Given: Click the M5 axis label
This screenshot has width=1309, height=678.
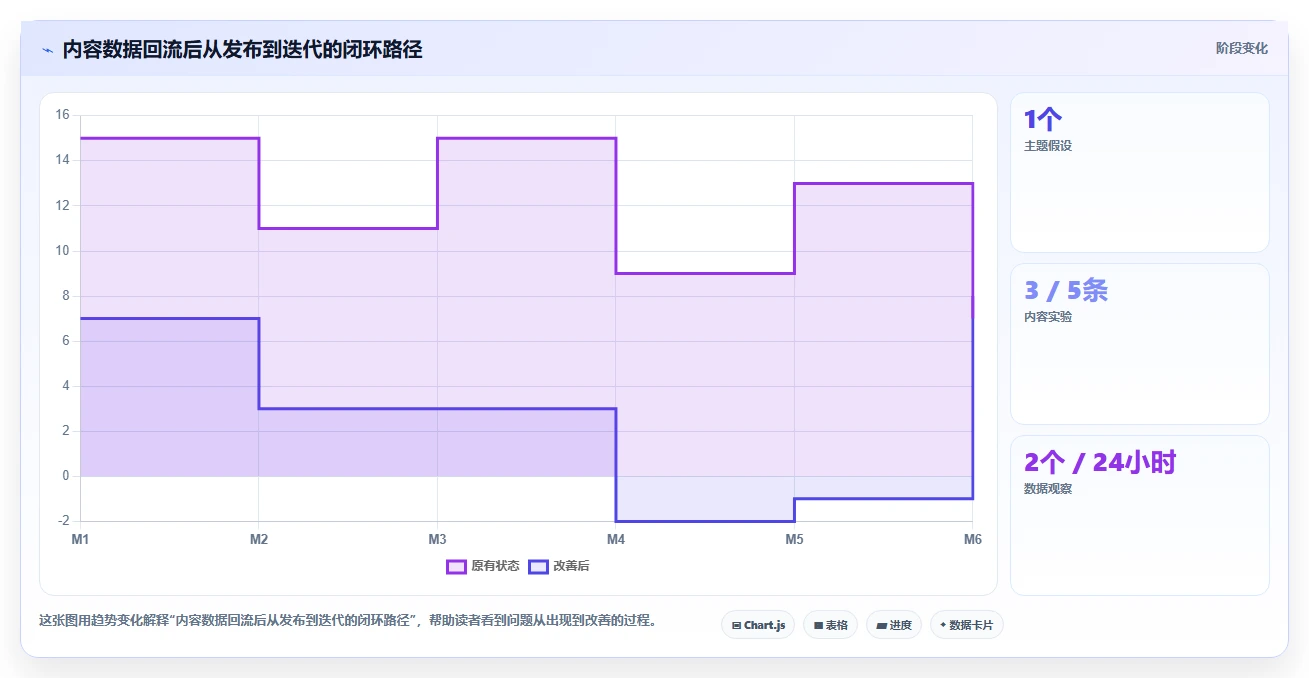Looking at the screenshot, I should 794,540.
